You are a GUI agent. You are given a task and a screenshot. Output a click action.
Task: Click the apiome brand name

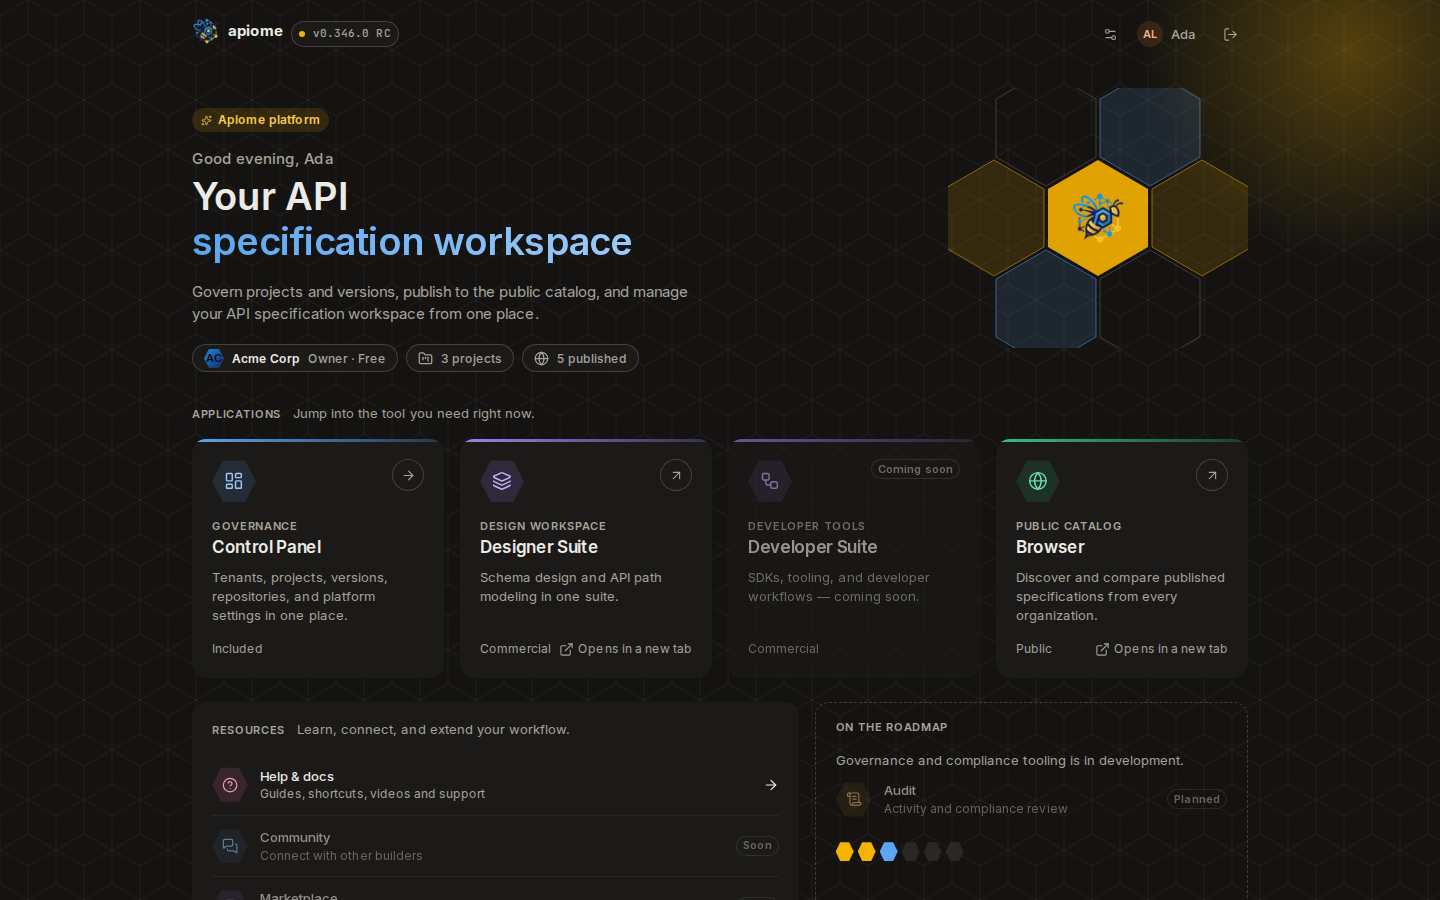coord(255,31)
